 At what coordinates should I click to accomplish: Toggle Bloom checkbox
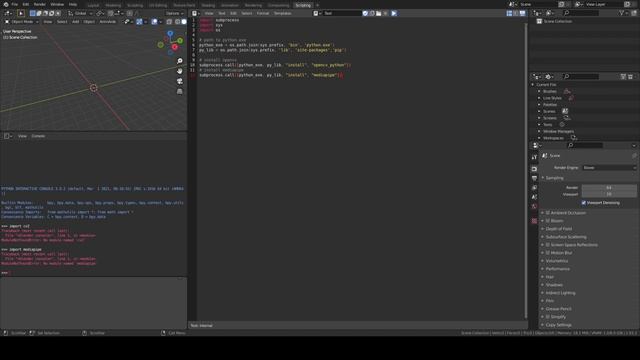548,221
